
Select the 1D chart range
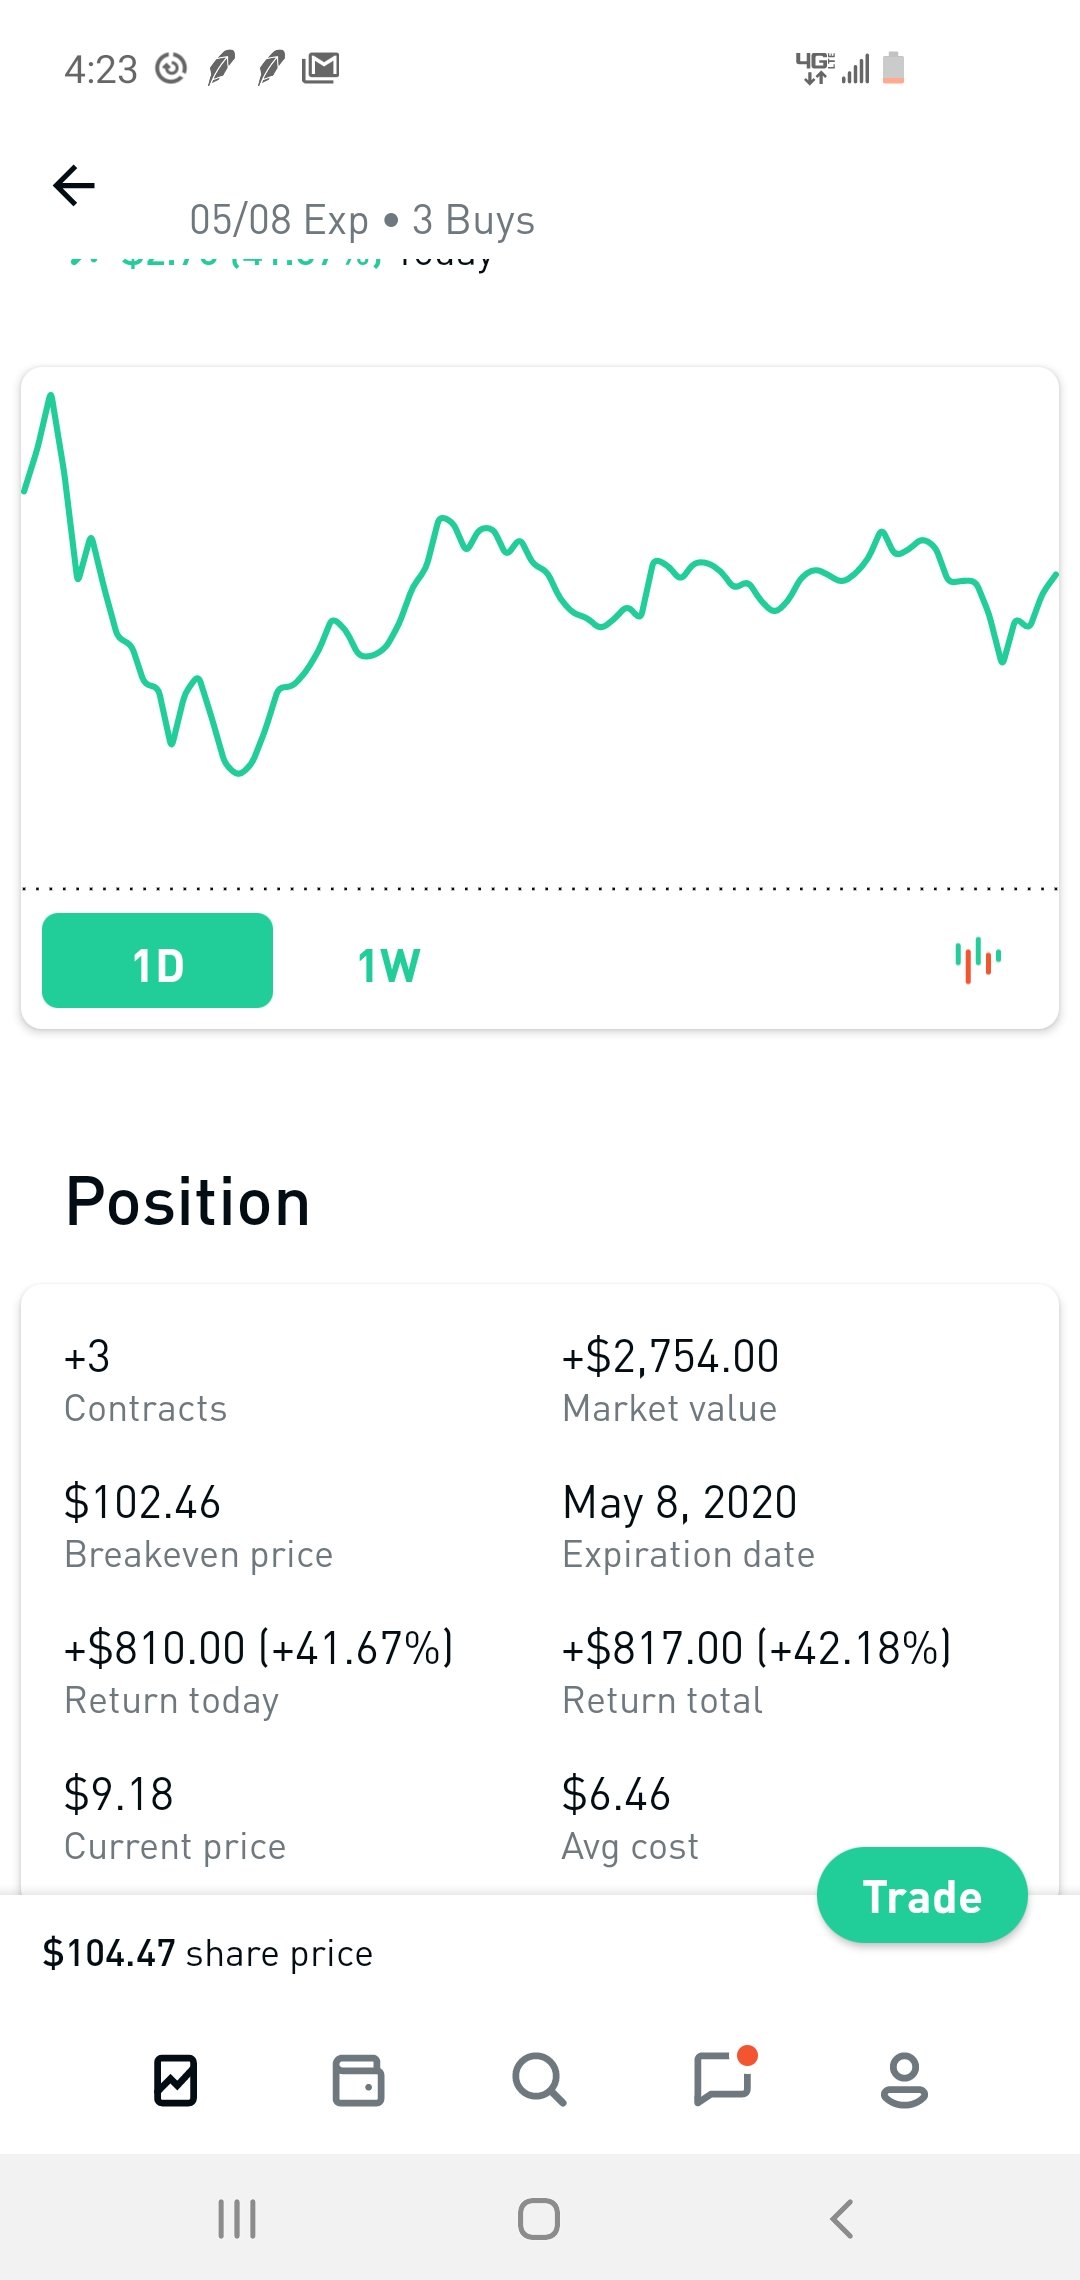[157, 961]
